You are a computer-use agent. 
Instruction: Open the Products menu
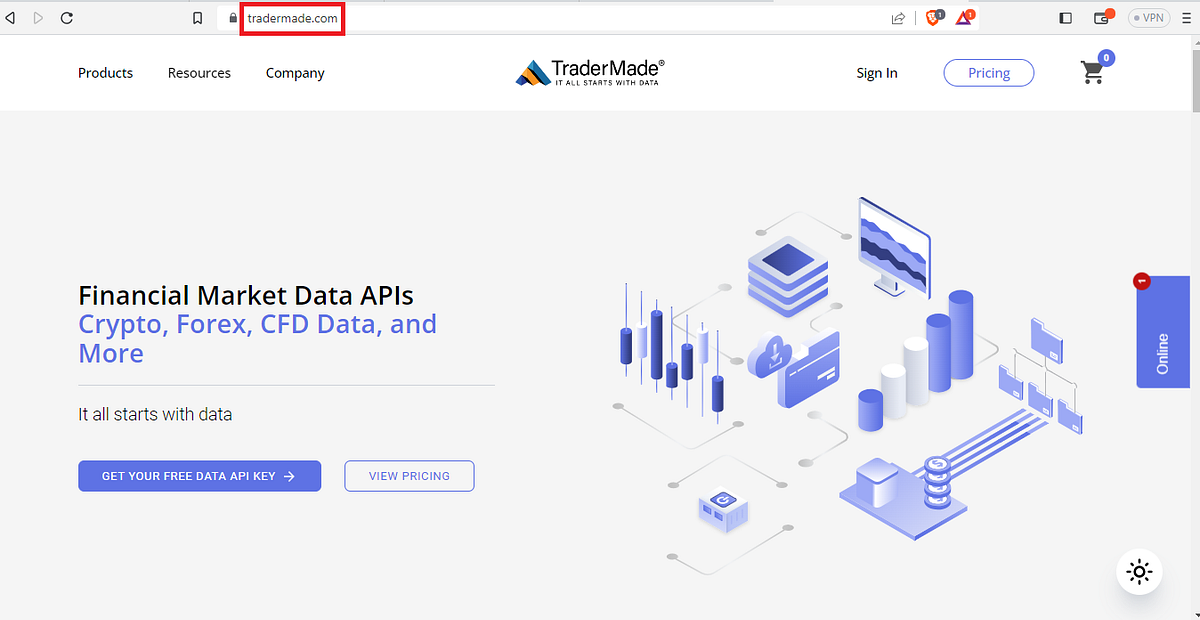pos(106,73)
